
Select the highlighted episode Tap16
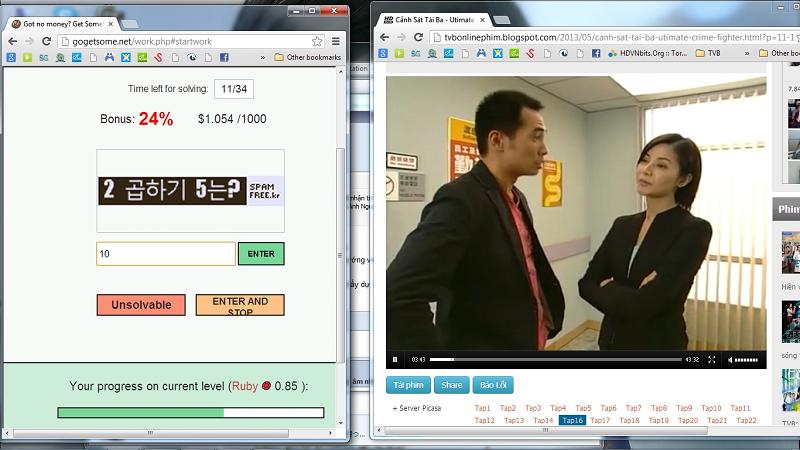tap(572, 420)
